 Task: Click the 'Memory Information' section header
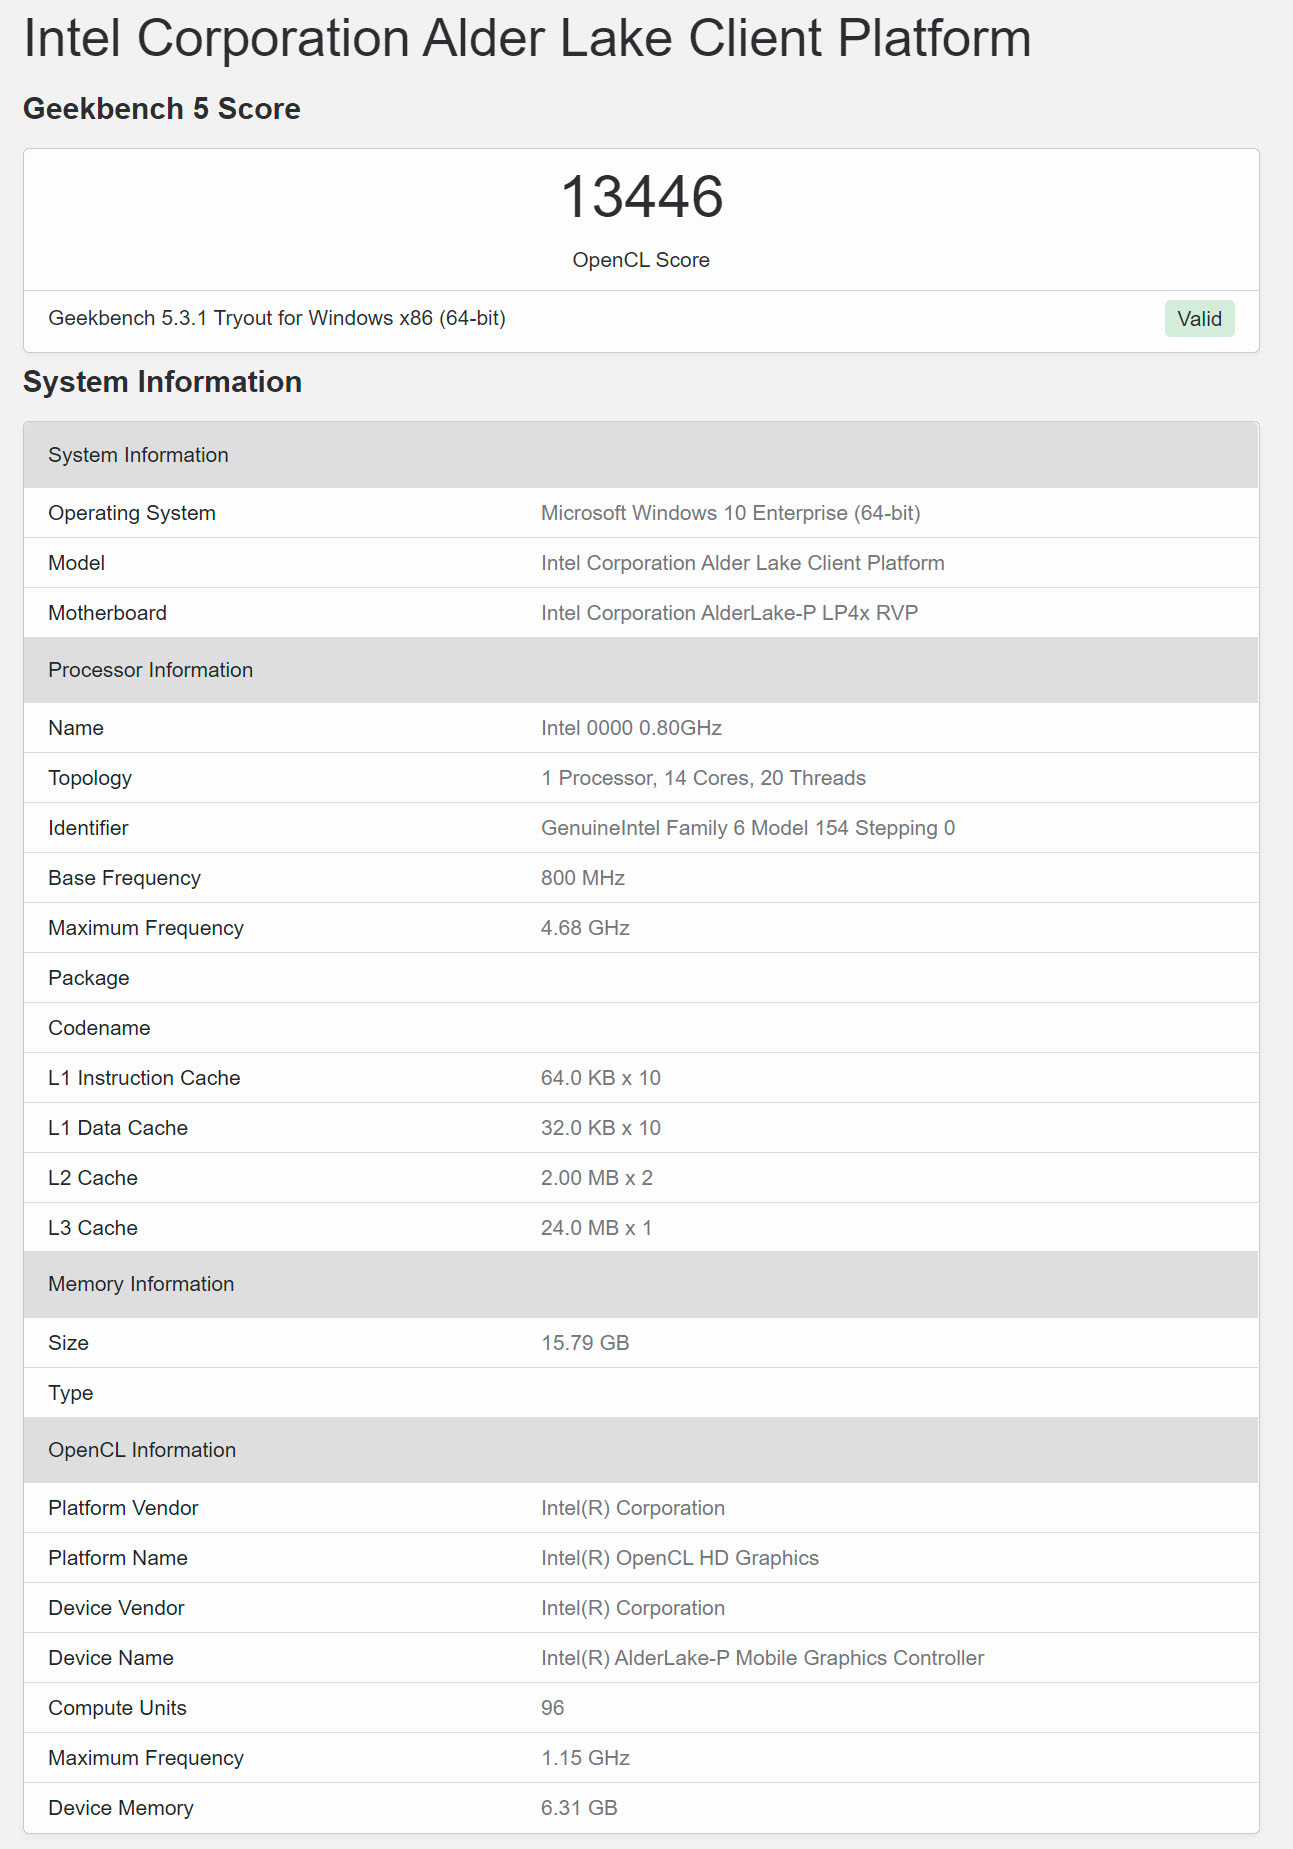(641, 1285)
